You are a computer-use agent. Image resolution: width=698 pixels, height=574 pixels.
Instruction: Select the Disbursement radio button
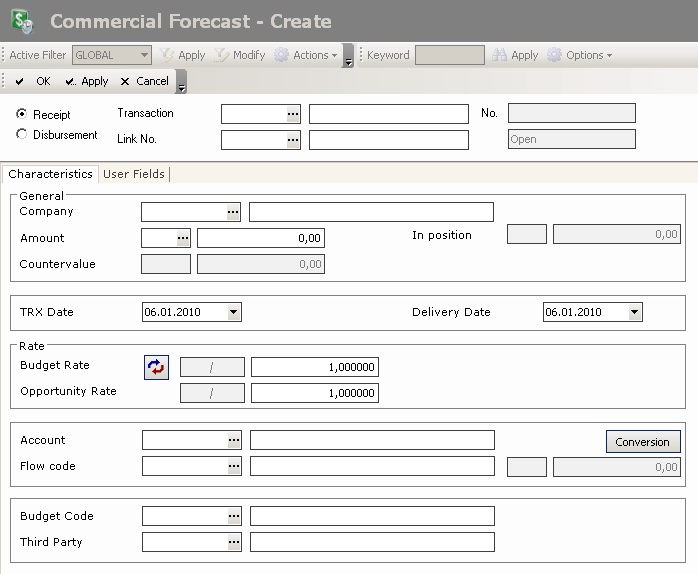tap(22, 134)
